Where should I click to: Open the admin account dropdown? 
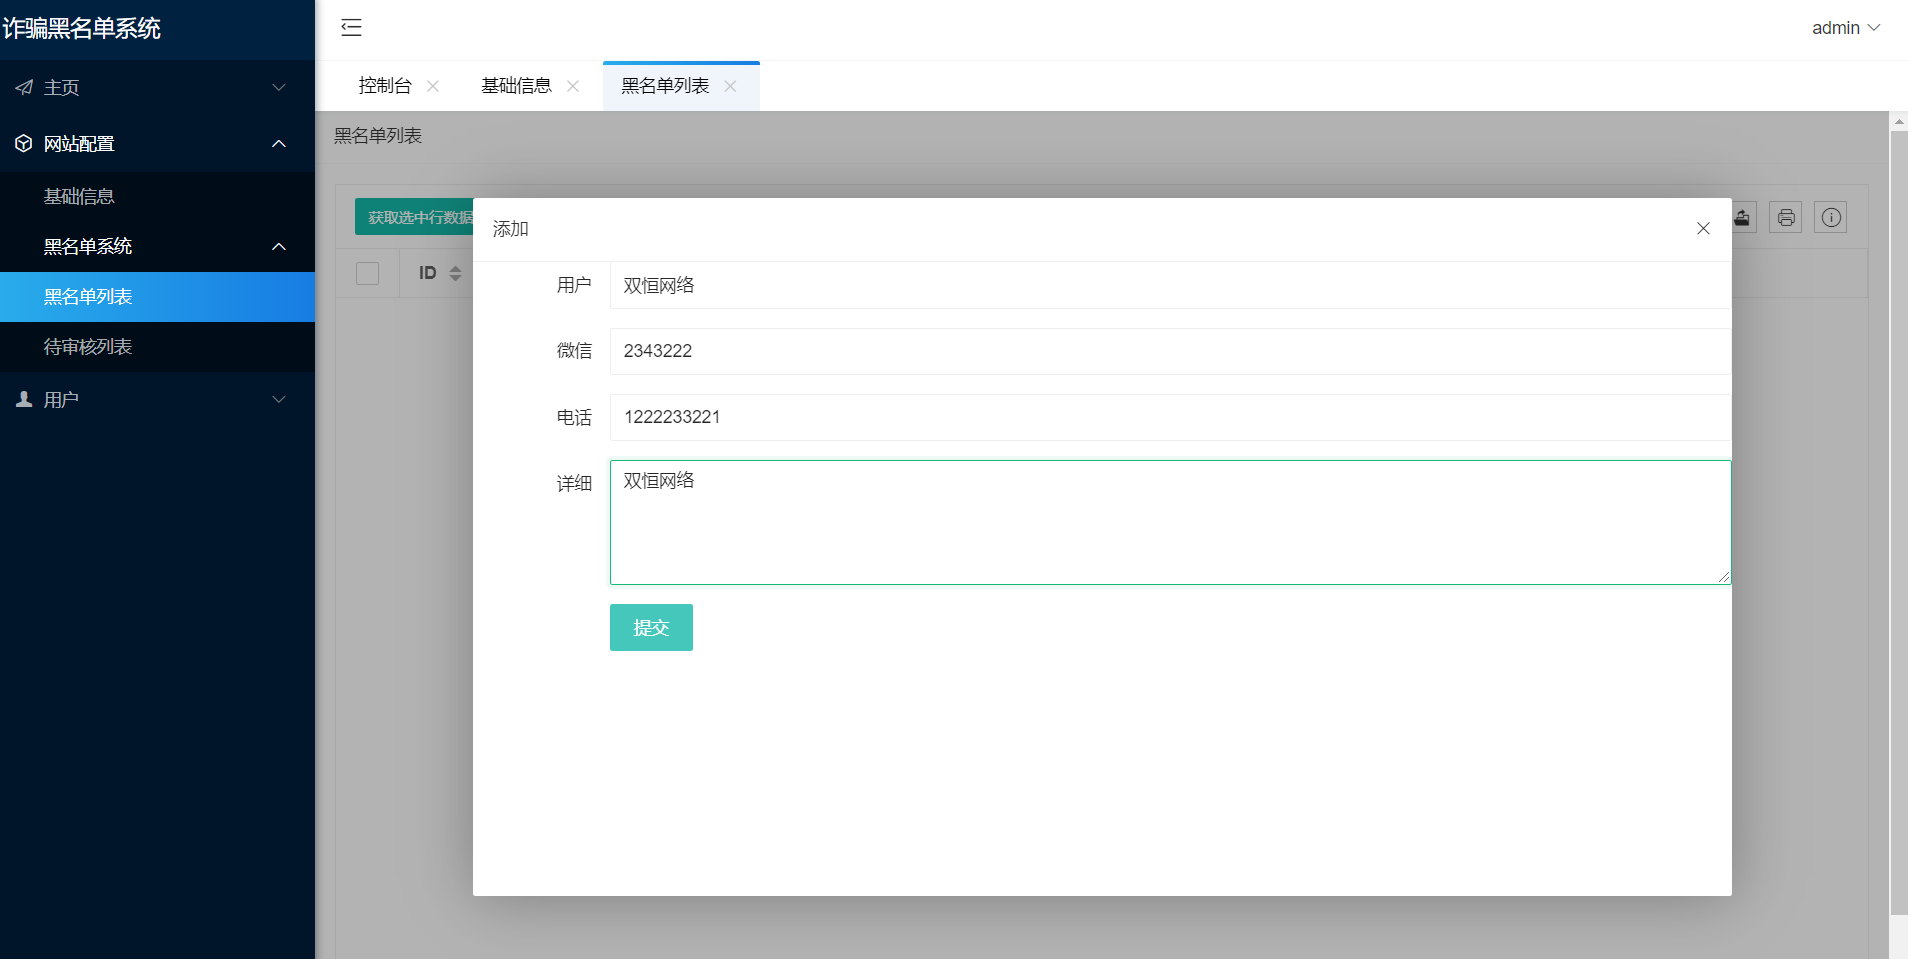[1845, 28]
